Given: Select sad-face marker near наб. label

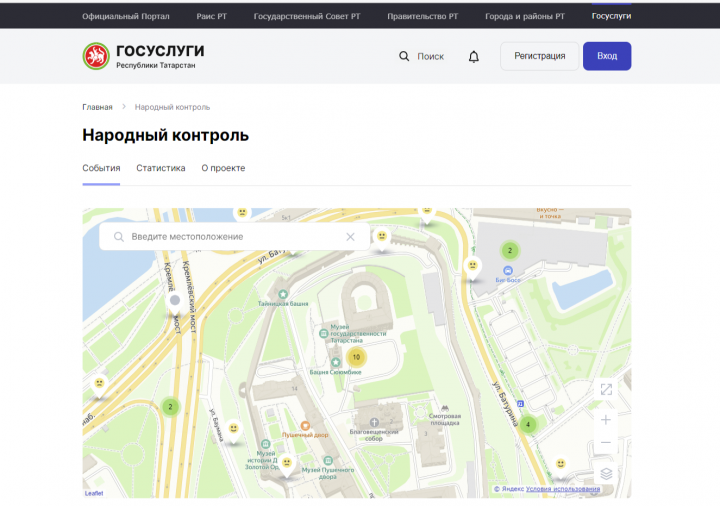Looking at the screenshot, I should click(x=99, y=386).
